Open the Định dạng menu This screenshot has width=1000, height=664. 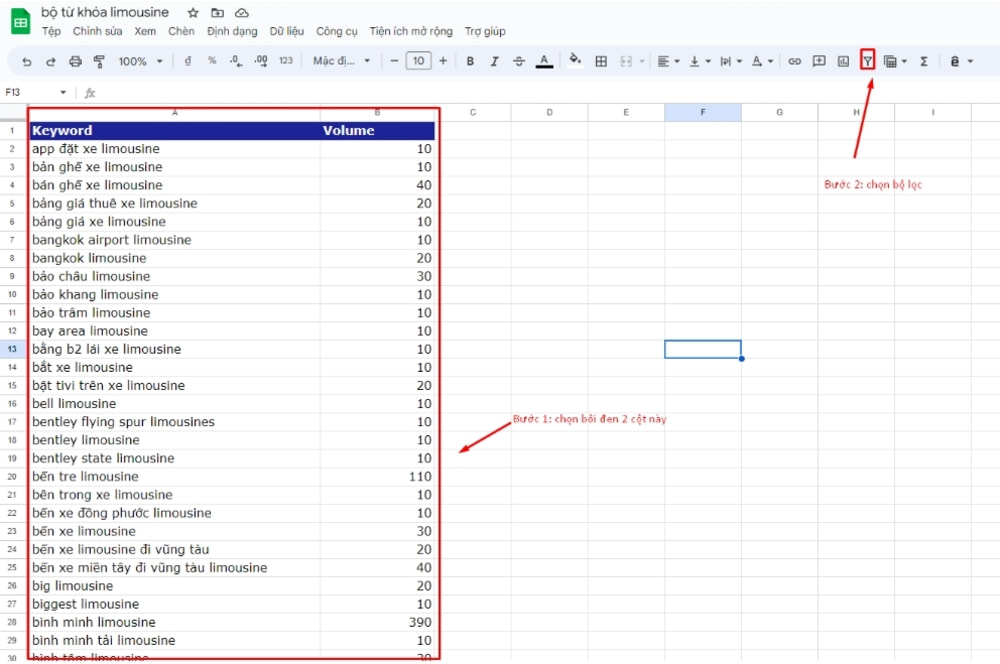click(x=232, y=31)
